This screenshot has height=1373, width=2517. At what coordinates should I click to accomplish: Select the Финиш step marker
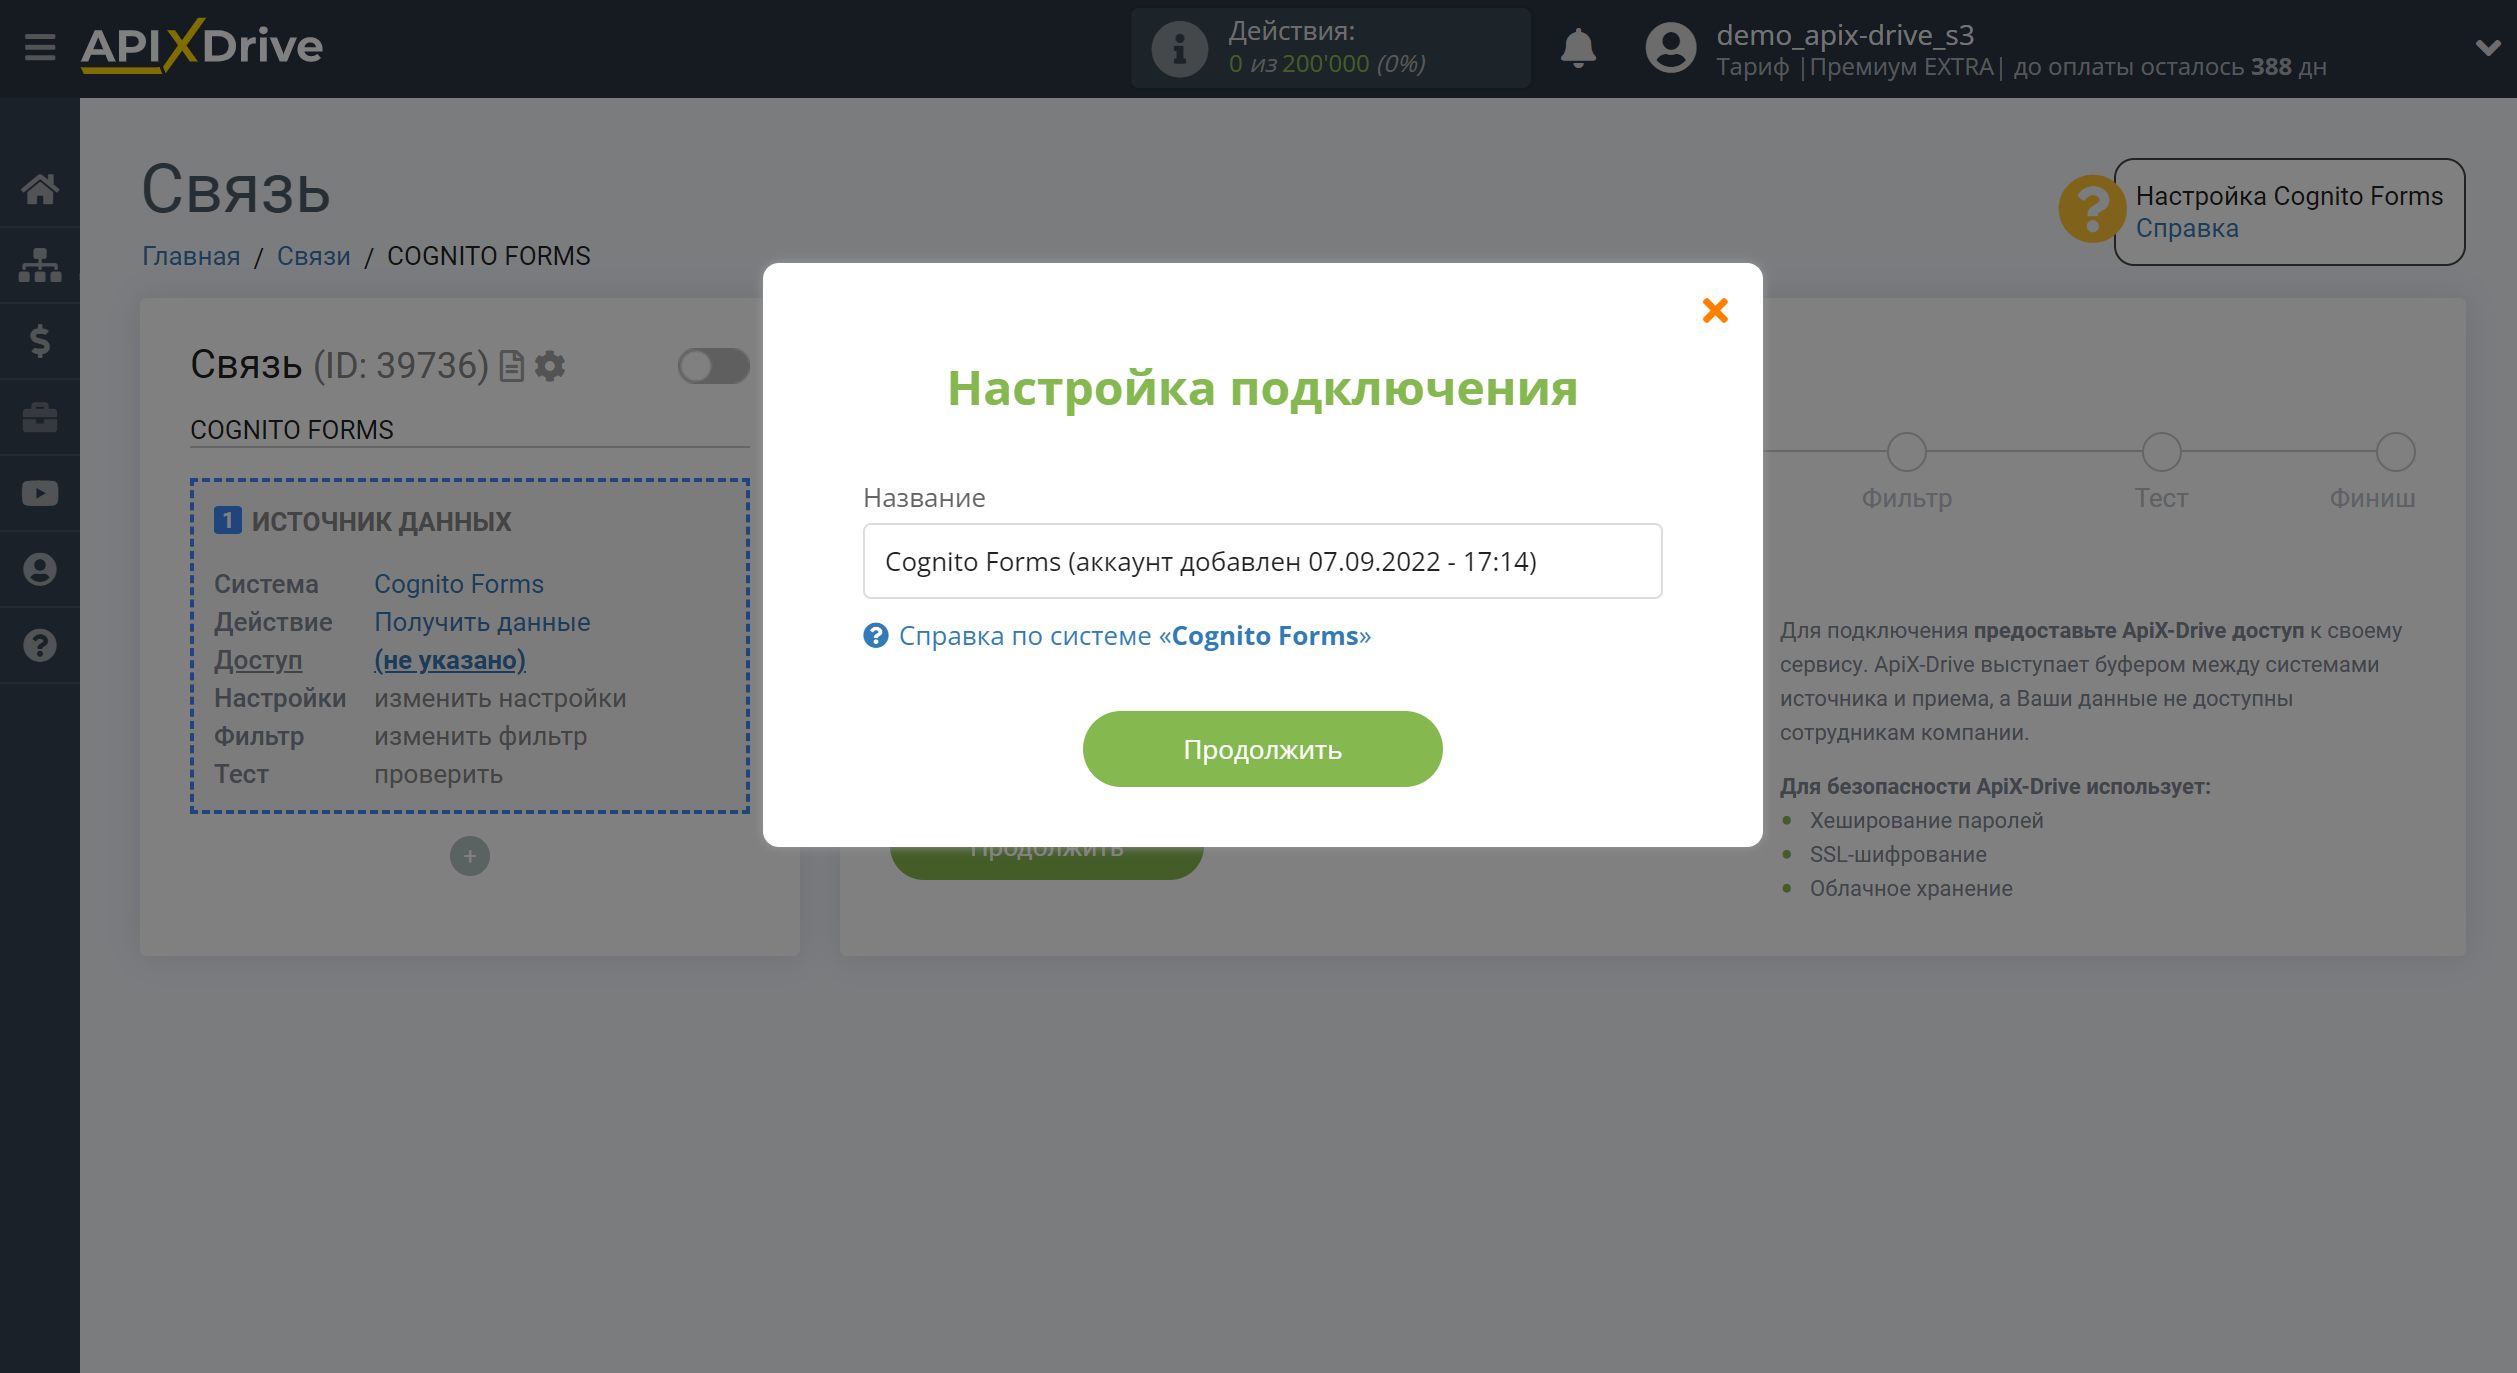tap(2395, 452)
